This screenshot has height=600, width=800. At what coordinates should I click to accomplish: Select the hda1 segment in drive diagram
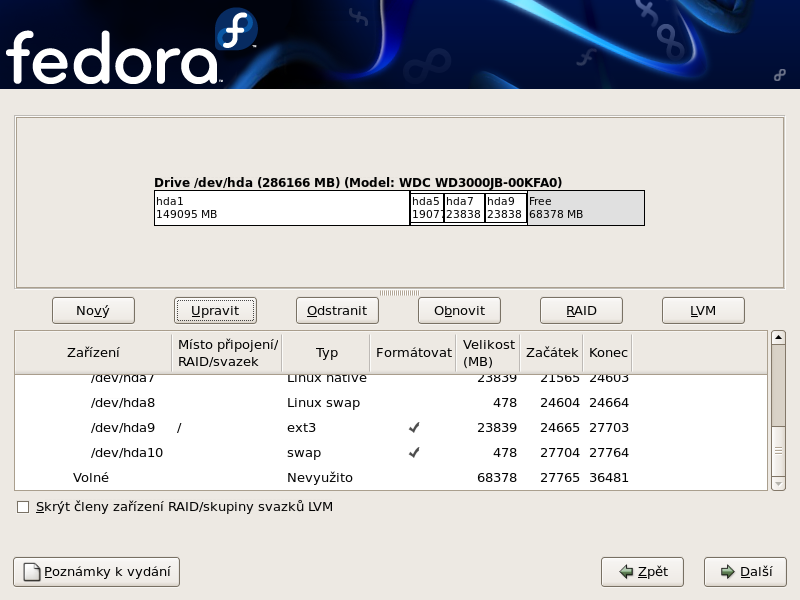click(x=282, y=208)
